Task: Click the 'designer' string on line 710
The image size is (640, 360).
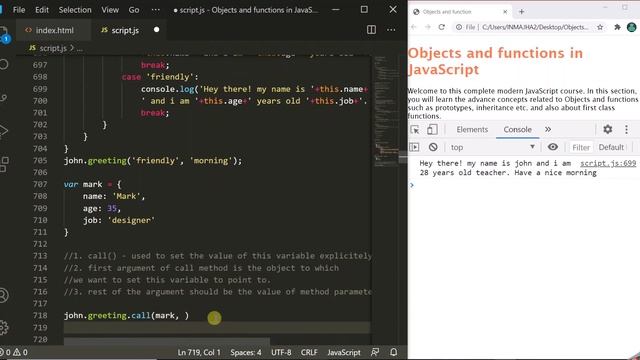Action: (131, 220)
